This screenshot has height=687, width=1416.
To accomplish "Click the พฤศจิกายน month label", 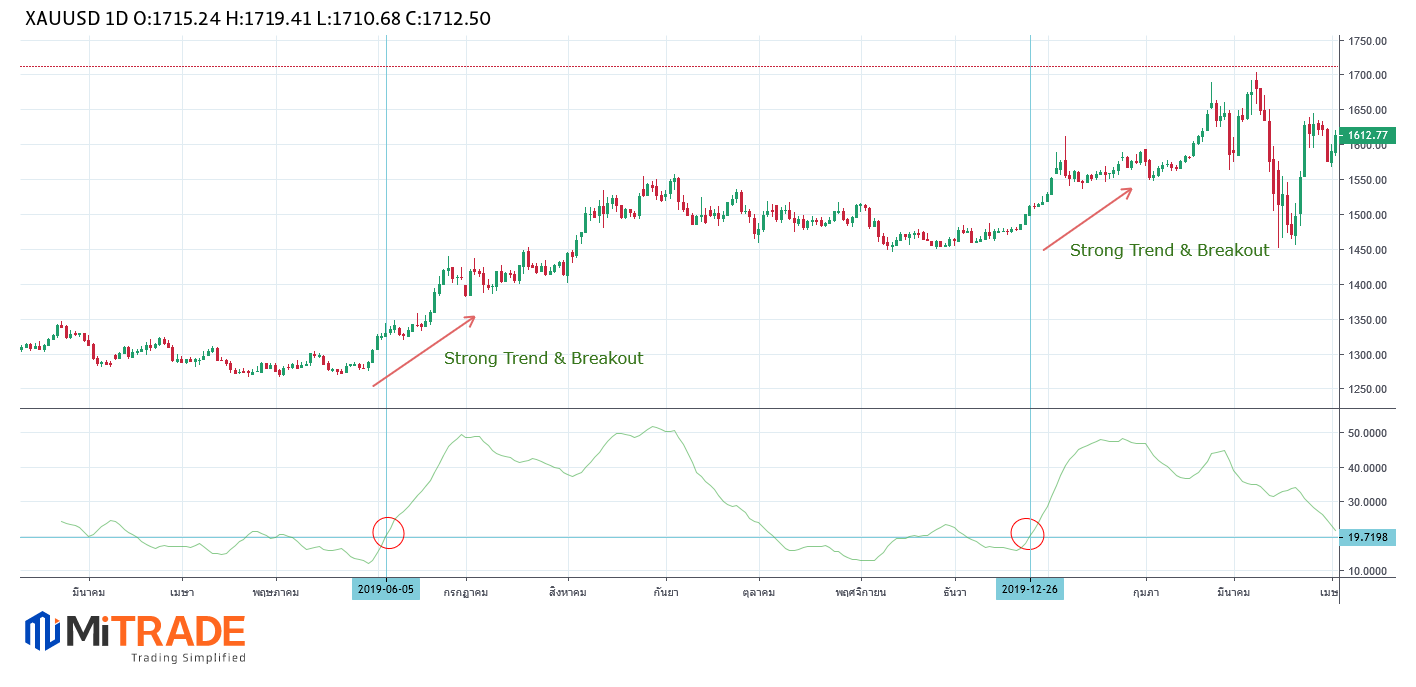I will (x=861, y=591).
